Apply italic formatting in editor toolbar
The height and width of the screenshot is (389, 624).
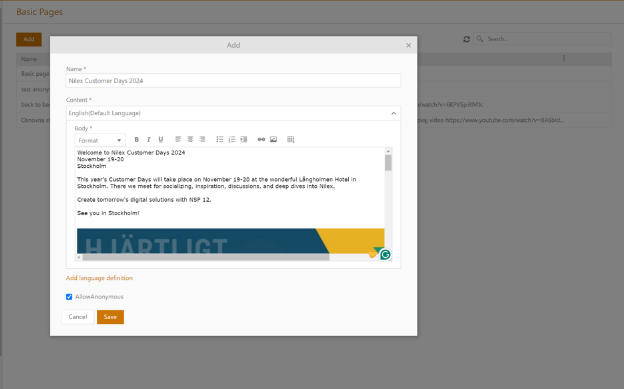point(148,139)
